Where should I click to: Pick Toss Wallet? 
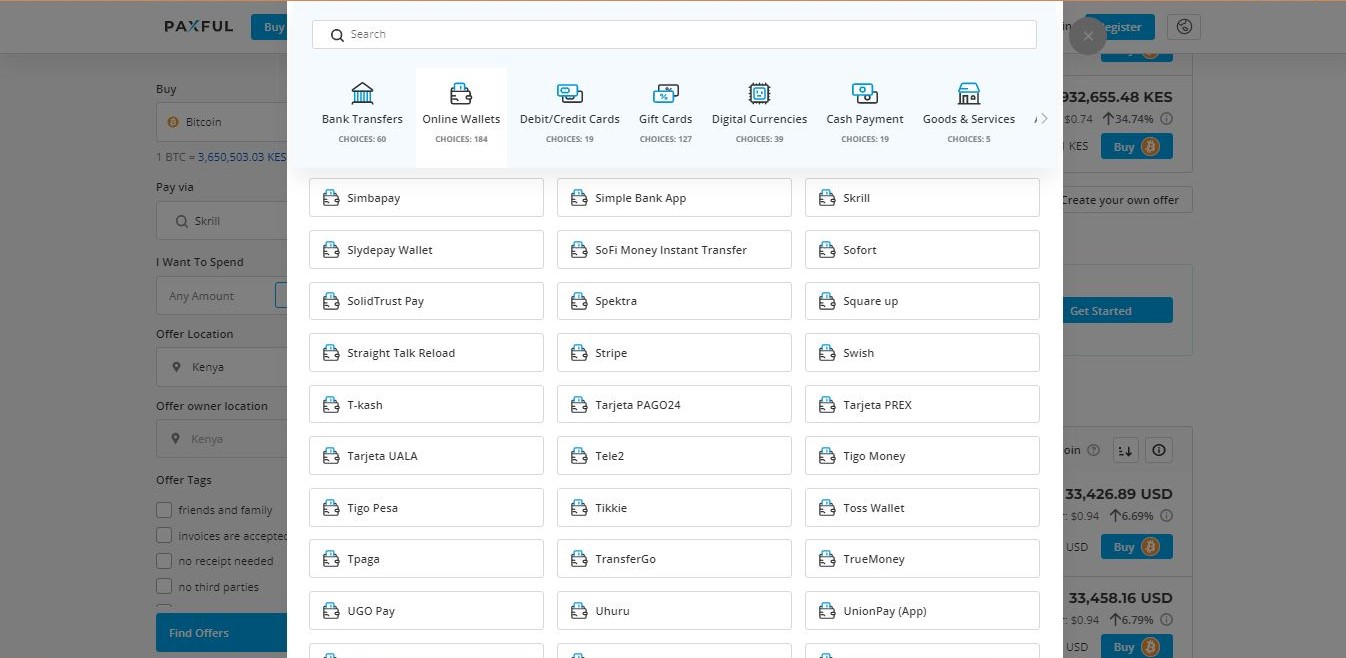coord(922,508)
